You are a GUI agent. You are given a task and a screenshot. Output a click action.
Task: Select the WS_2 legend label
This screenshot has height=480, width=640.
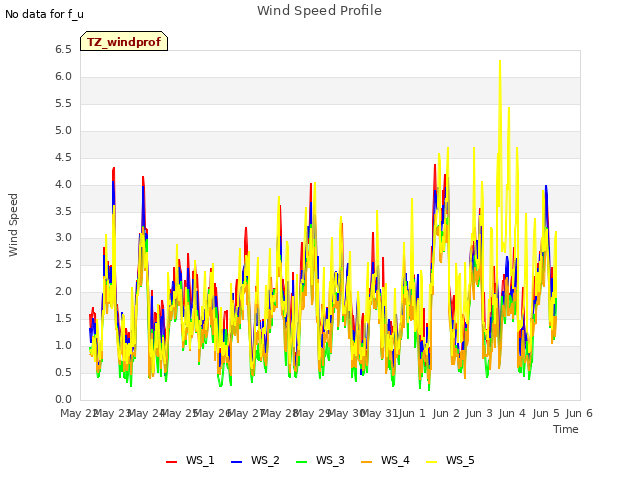point(265,460)
